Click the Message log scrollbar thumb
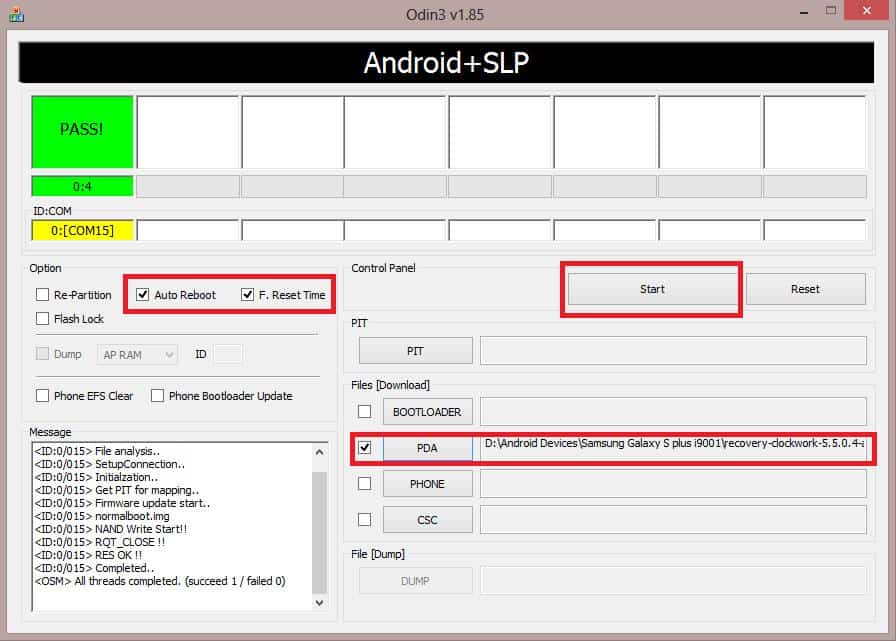This screenshot has height=641, width=896. (319, 531)
